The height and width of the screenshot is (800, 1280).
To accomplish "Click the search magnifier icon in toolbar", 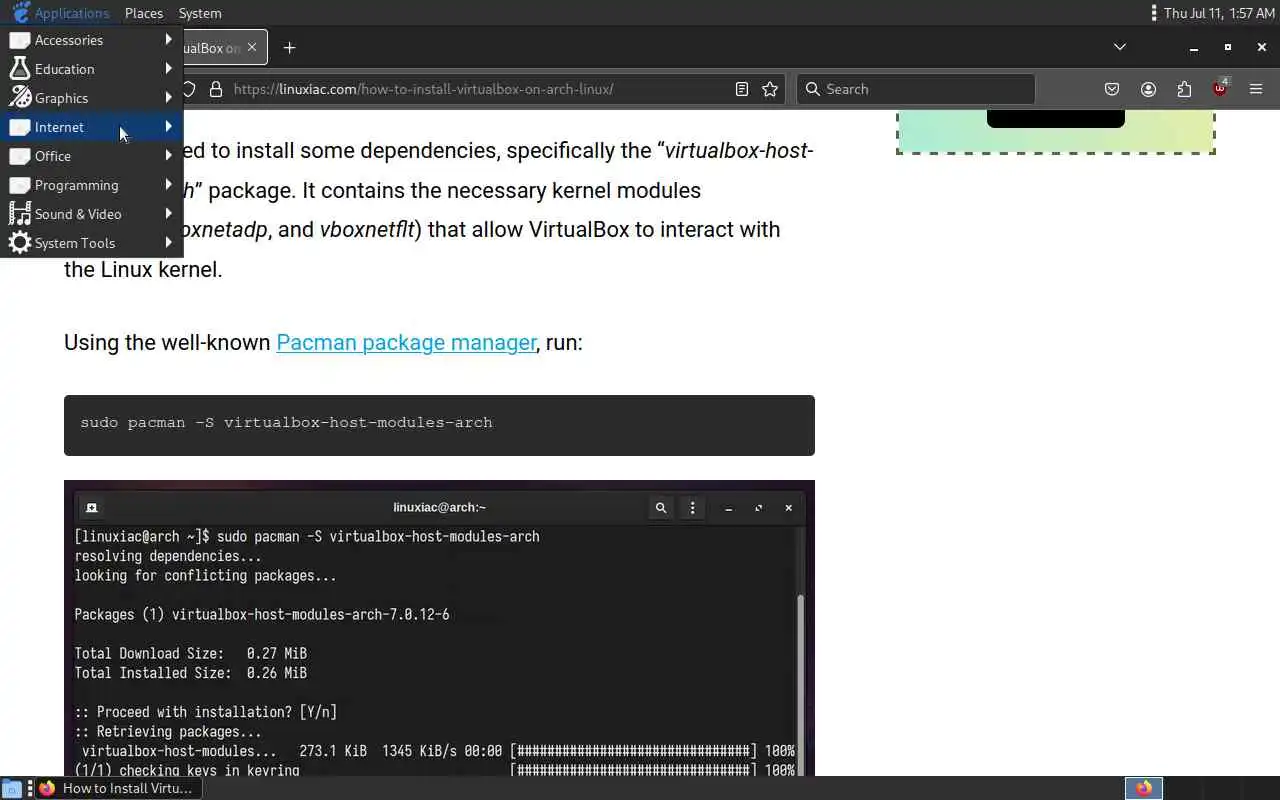I will (813, 89).
